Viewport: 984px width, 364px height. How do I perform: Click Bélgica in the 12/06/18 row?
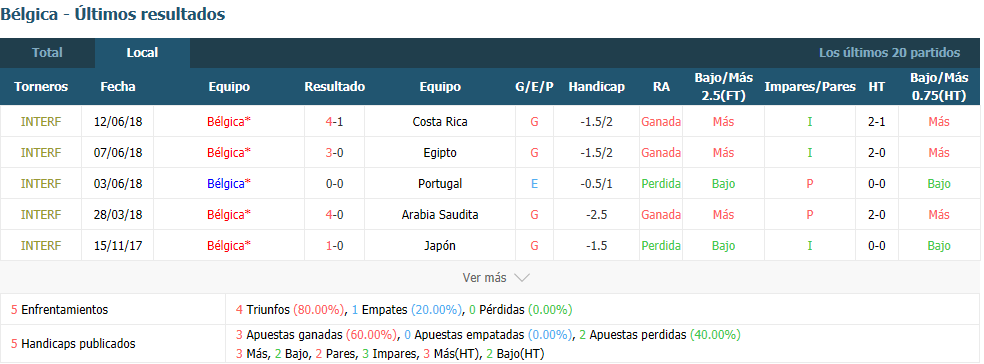(229, 122)
